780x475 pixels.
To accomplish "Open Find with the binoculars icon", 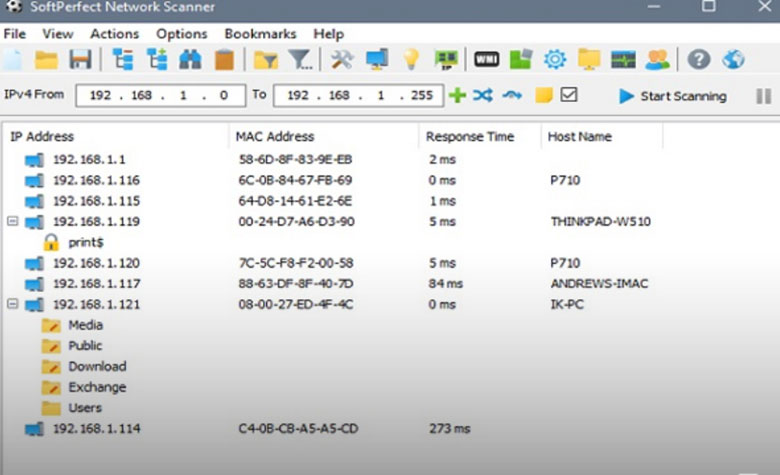I will pos(190,60).
